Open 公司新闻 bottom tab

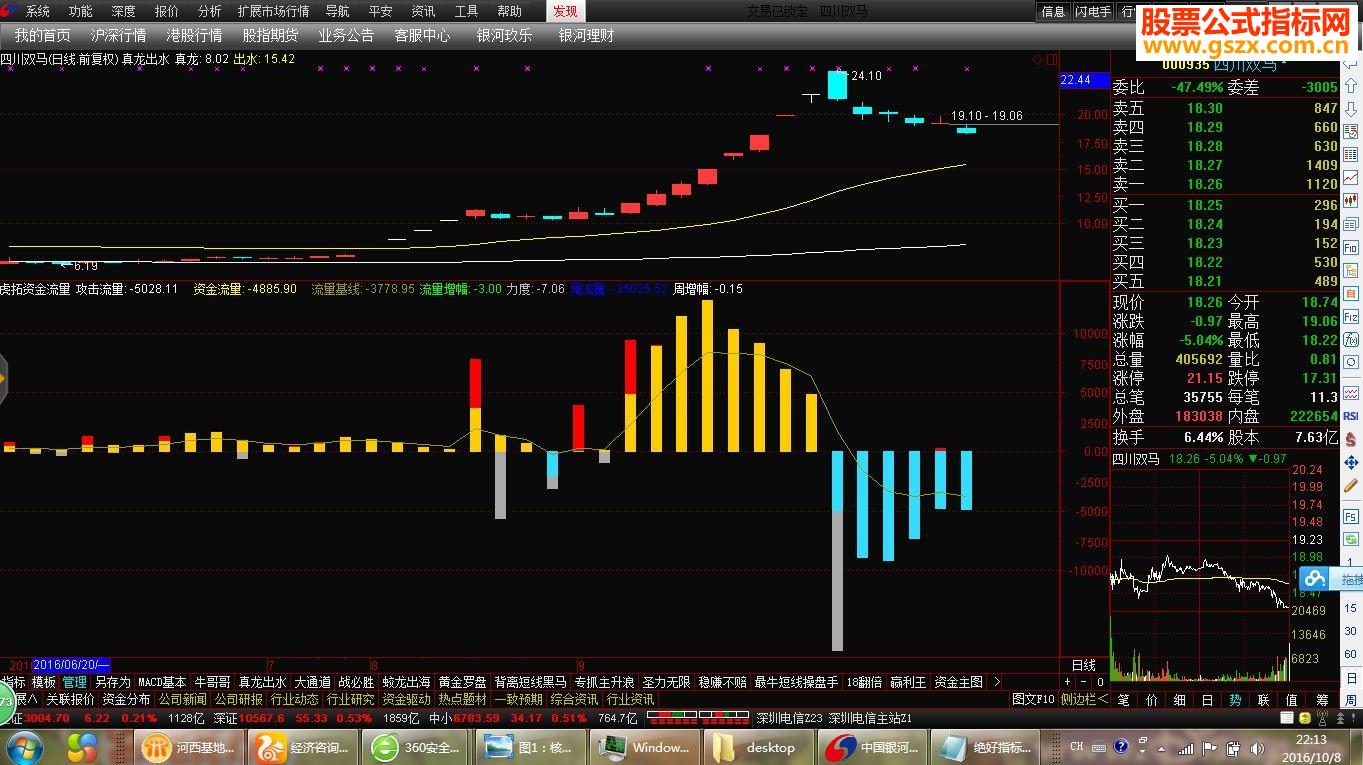click(182, 699)
